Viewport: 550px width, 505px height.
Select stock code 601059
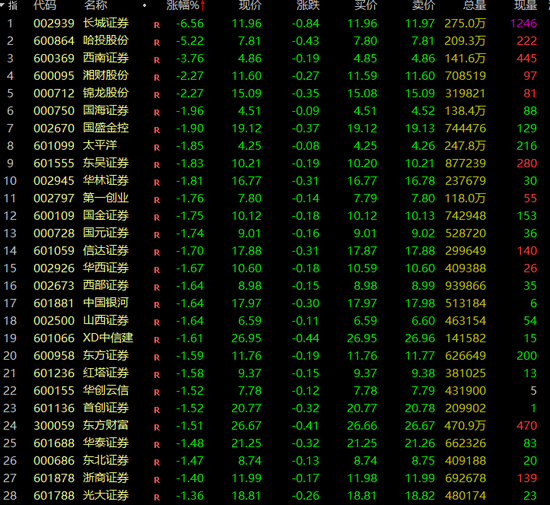point(54,251)
